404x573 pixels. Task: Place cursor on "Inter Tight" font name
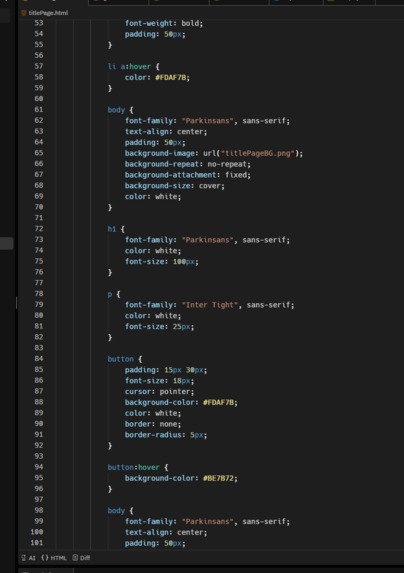point(210,305)
